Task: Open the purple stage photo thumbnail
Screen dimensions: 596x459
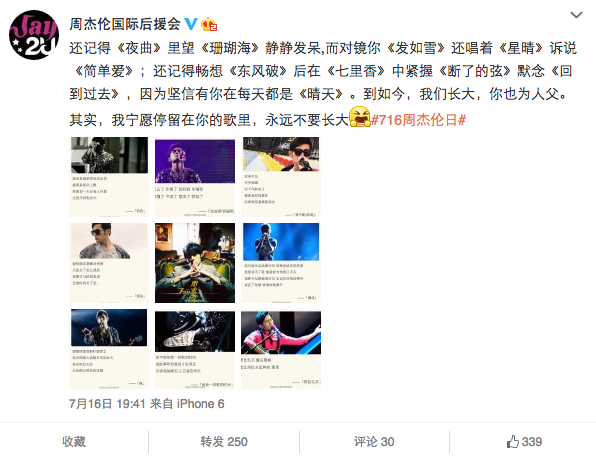Action: click(x=195, y=177)
